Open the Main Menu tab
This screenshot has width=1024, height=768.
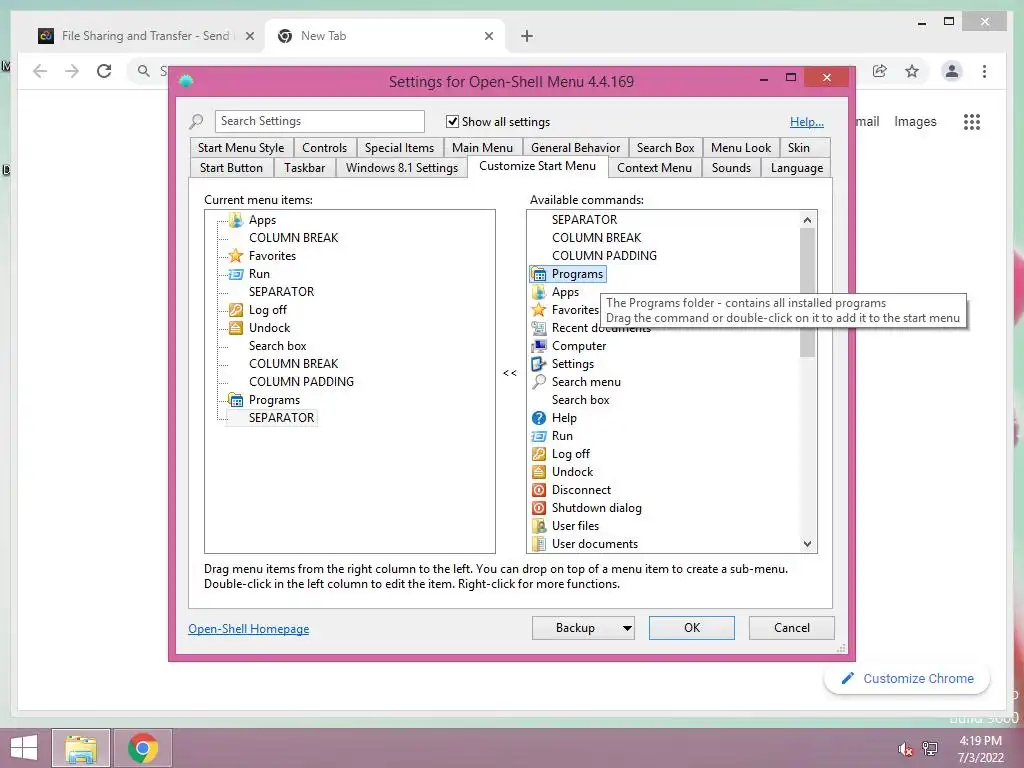pyautogui.click(x=483, y=148)
